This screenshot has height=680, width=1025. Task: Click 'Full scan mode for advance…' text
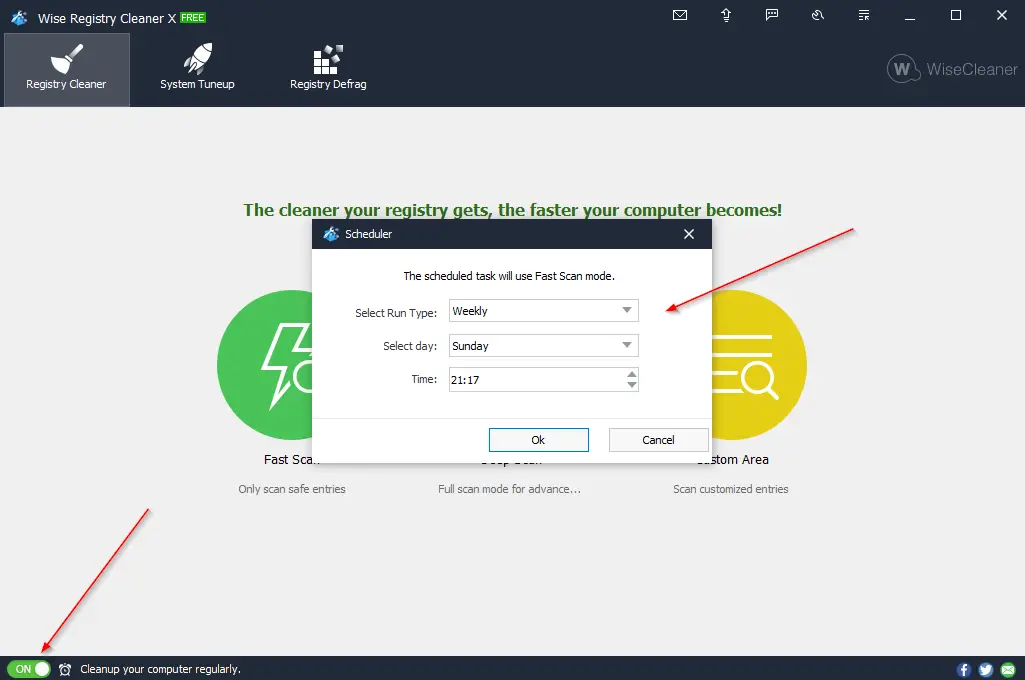(509, 489)
